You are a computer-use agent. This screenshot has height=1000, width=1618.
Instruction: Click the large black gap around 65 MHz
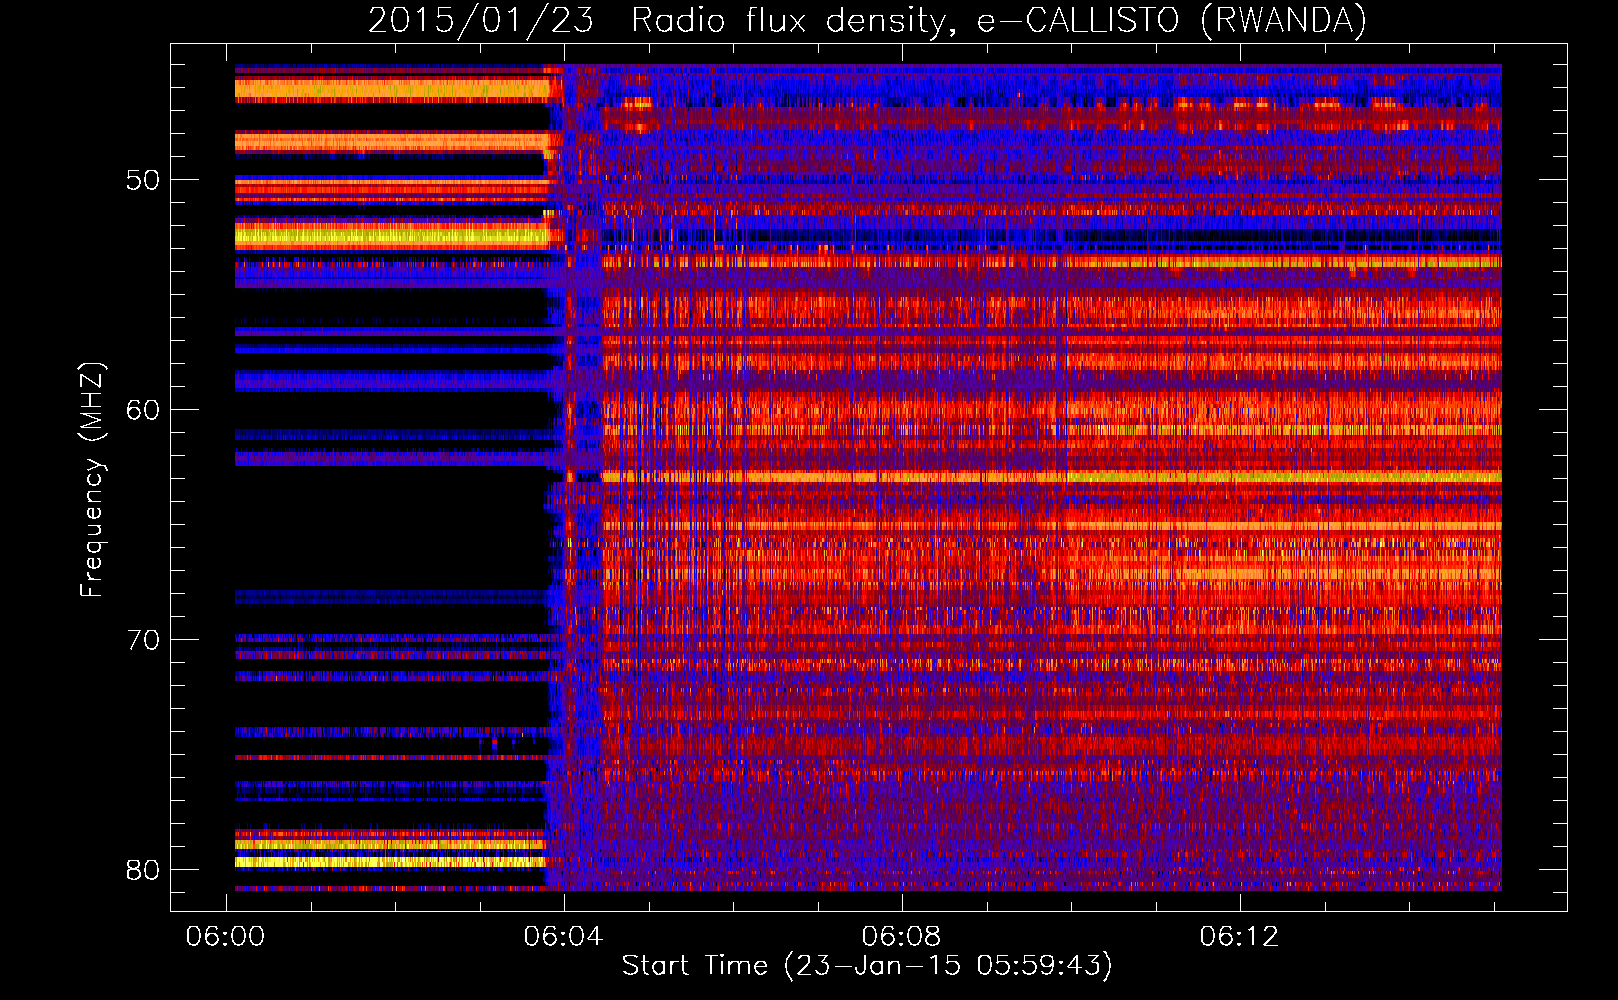[390, 530]
